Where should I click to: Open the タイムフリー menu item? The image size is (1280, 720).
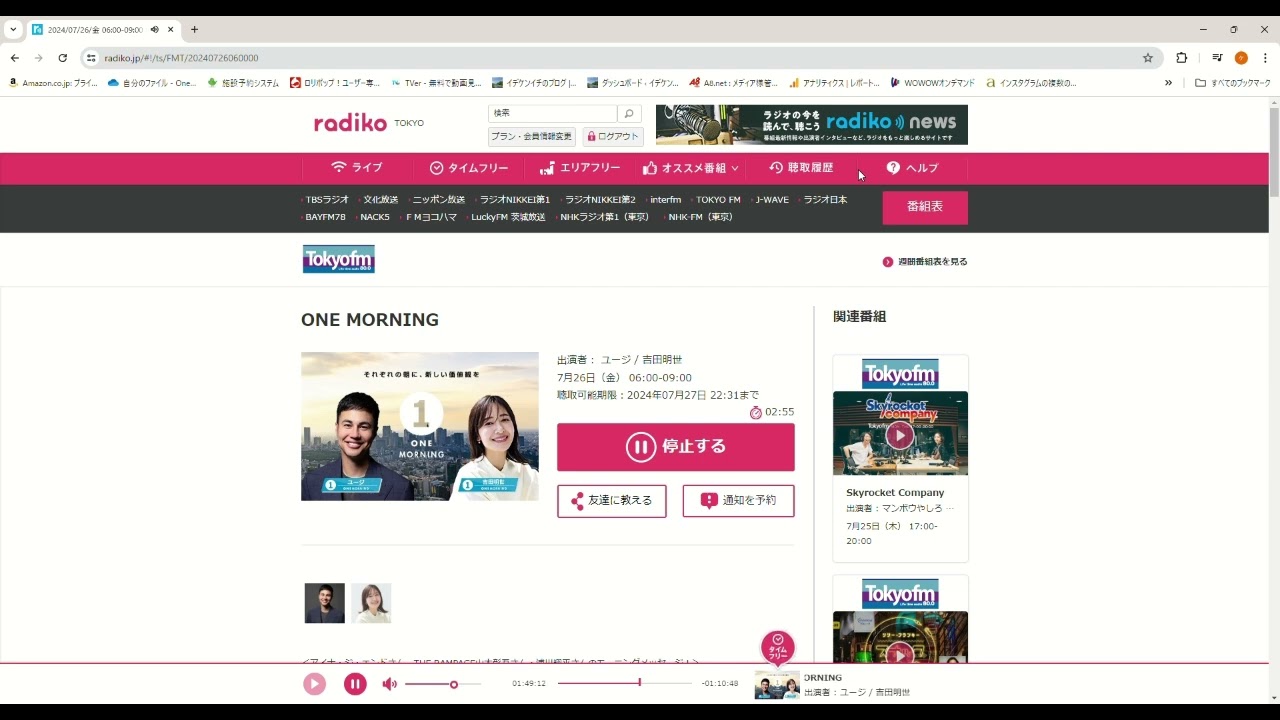469,168
